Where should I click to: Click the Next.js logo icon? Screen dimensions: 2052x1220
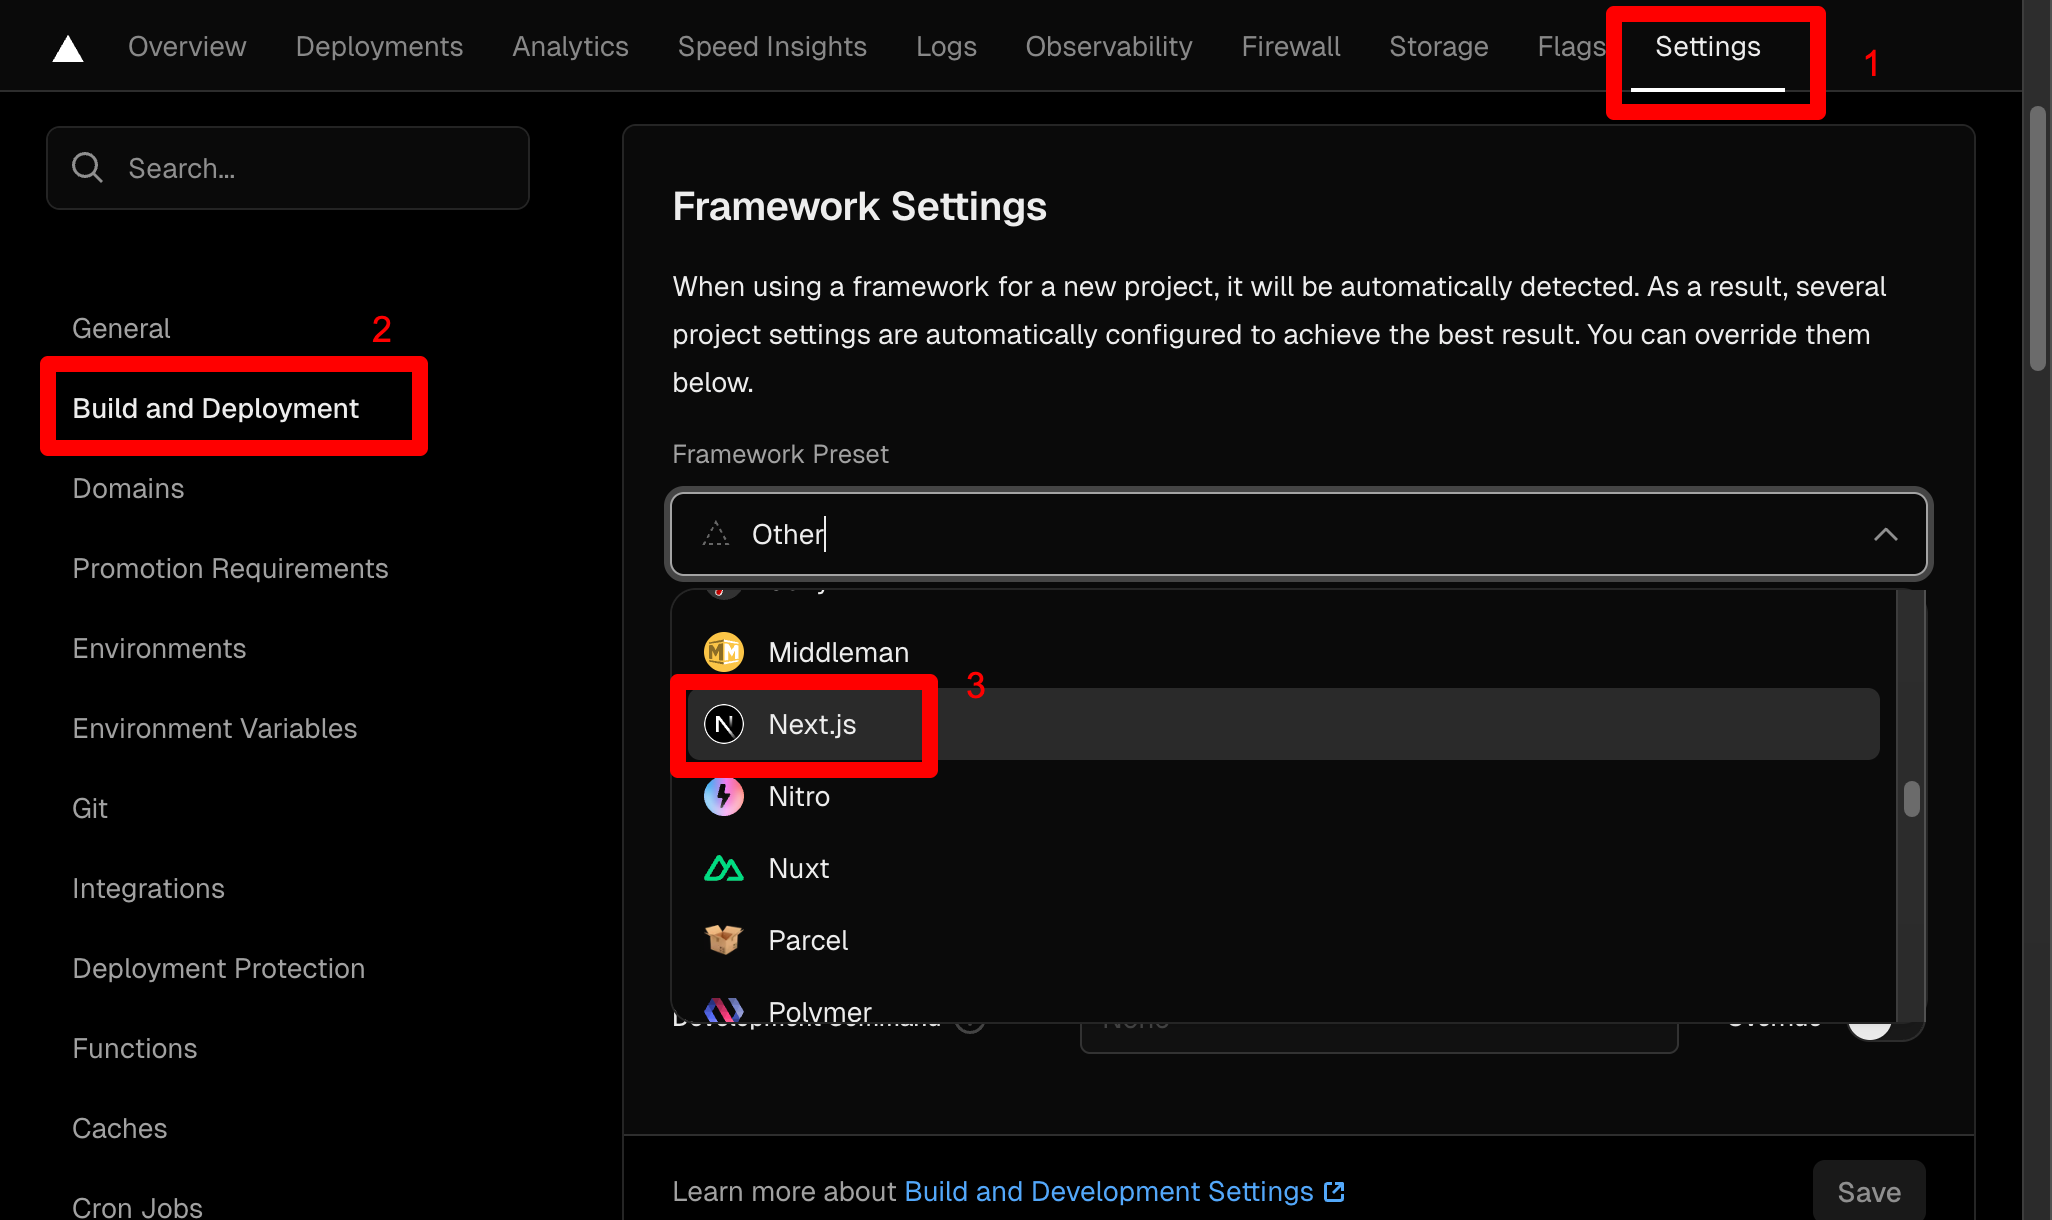[724, 724]
